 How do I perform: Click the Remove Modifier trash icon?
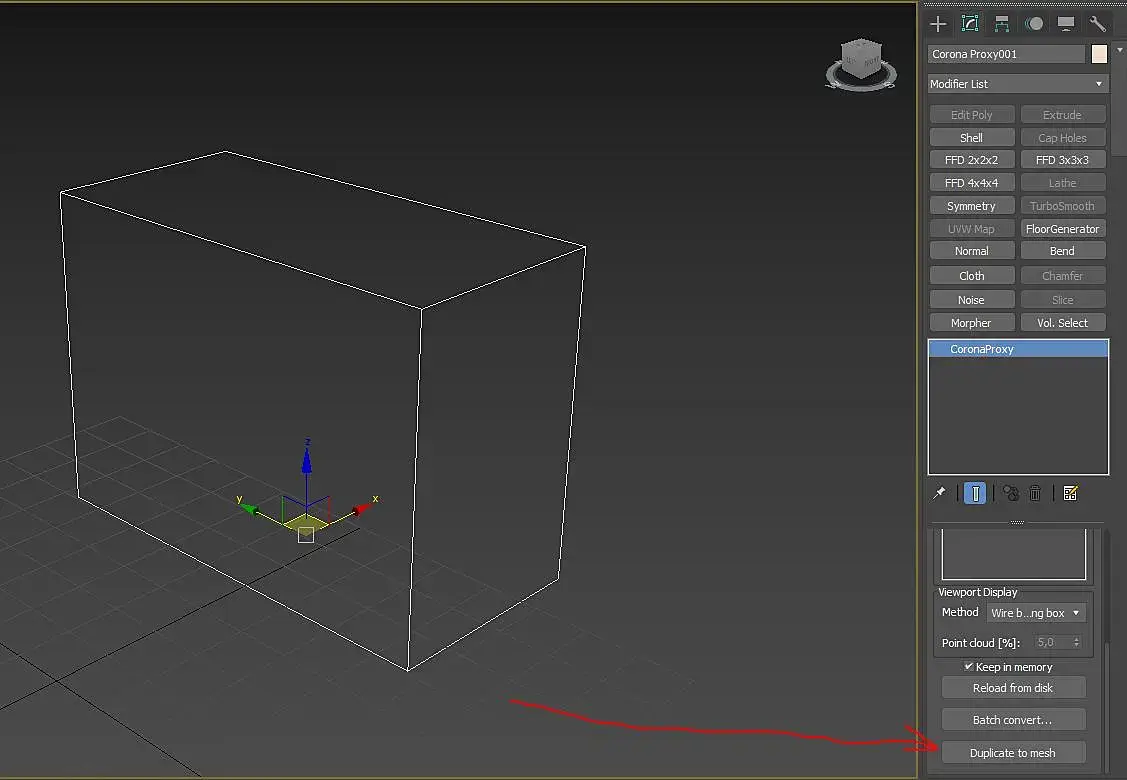[x=1035, y=493]
